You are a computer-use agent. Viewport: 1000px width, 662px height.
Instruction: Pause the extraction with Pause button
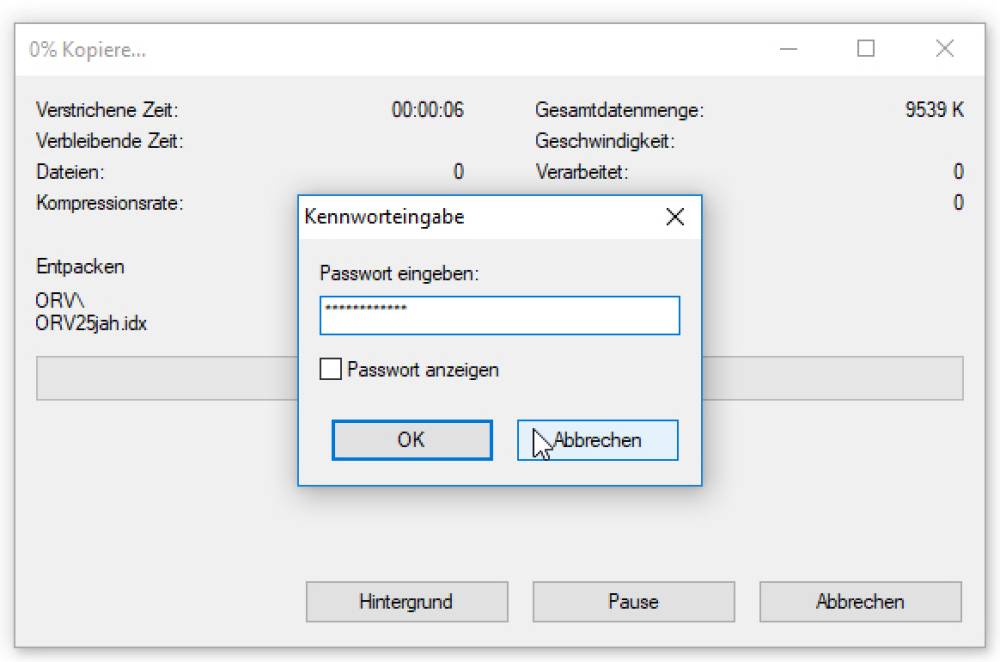coord(633,602)
